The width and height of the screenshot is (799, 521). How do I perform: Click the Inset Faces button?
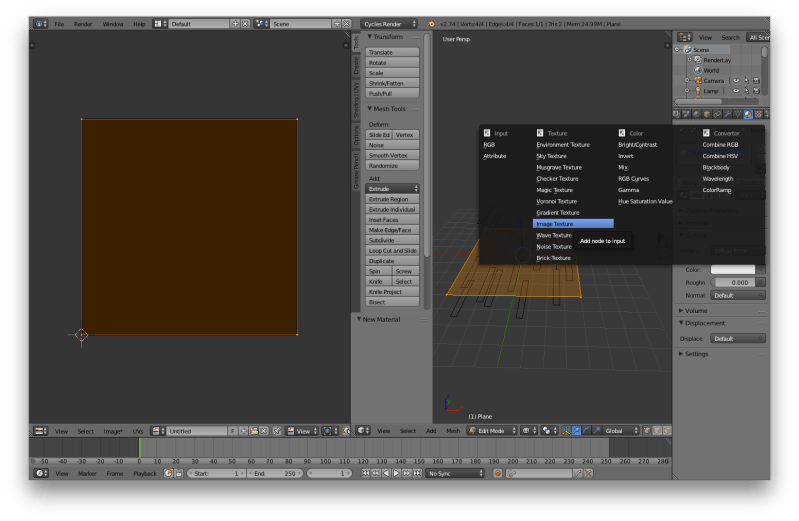tap(392, 220)
